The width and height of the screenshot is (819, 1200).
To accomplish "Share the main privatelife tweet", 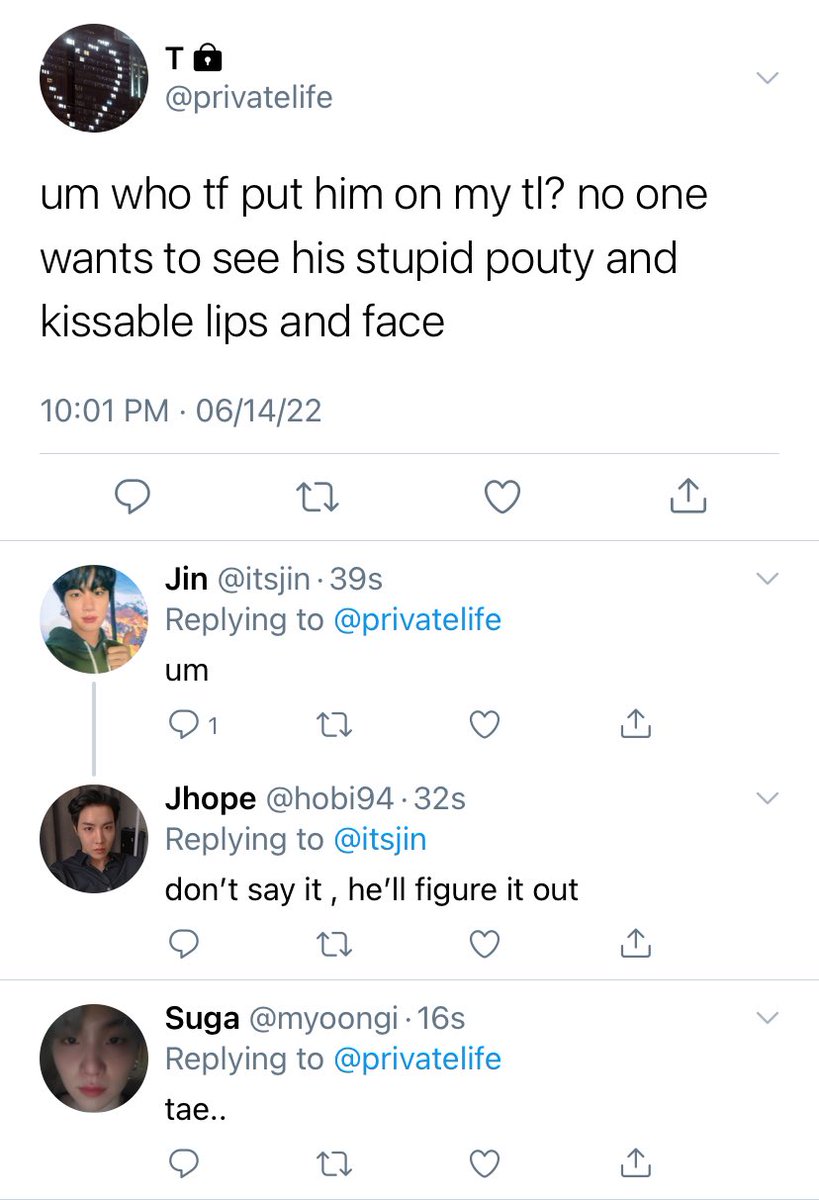I will click(687, 496).
